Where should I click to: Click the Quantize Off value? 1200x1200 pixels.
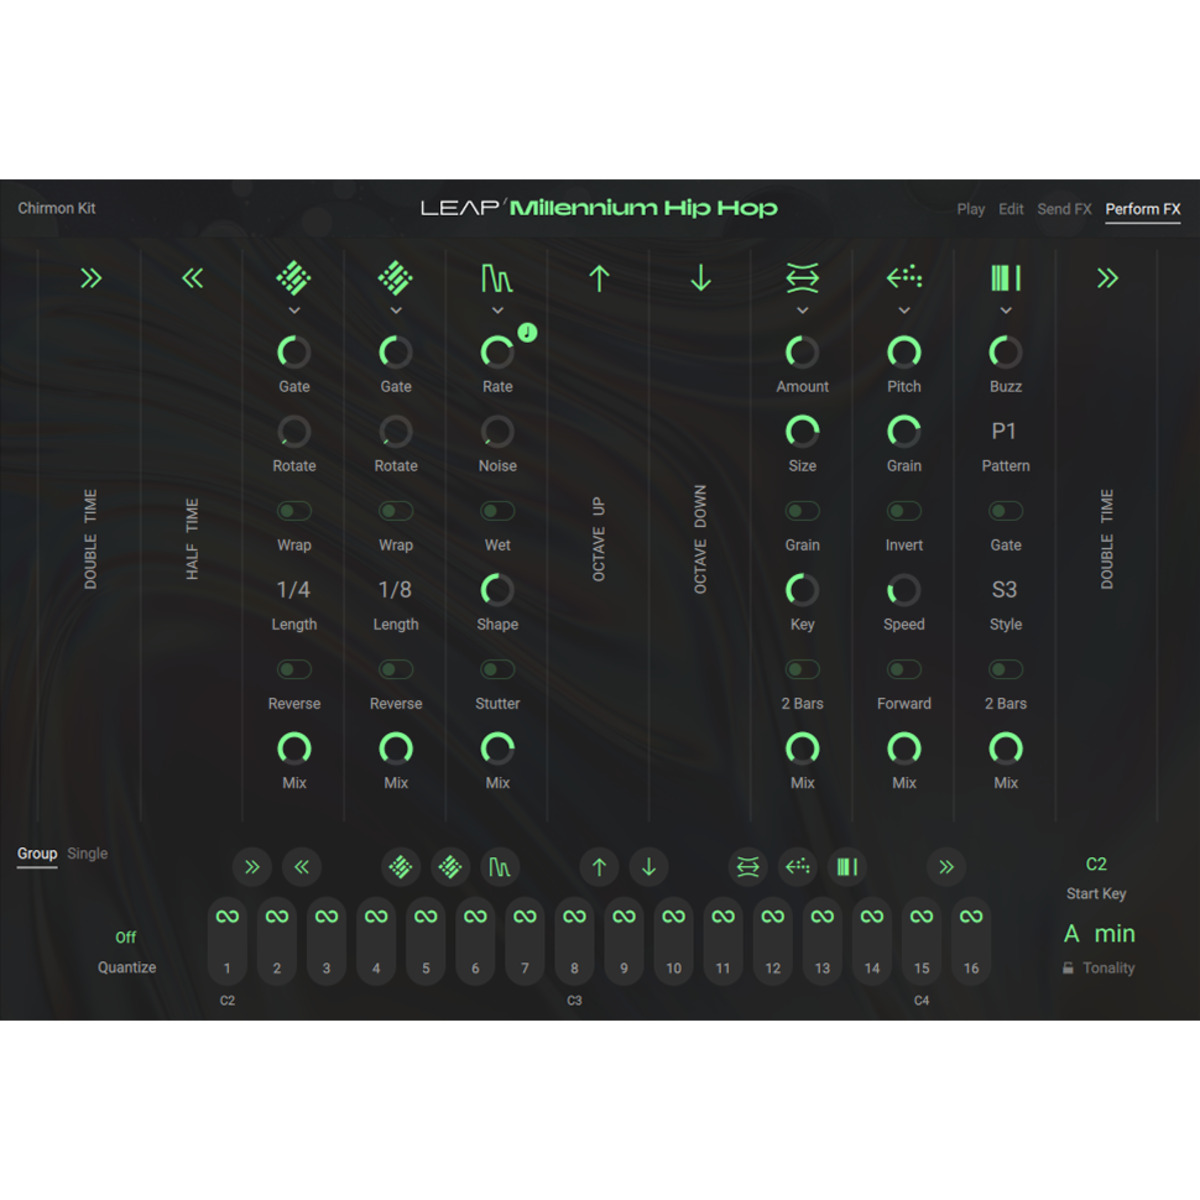coord(125,937)
